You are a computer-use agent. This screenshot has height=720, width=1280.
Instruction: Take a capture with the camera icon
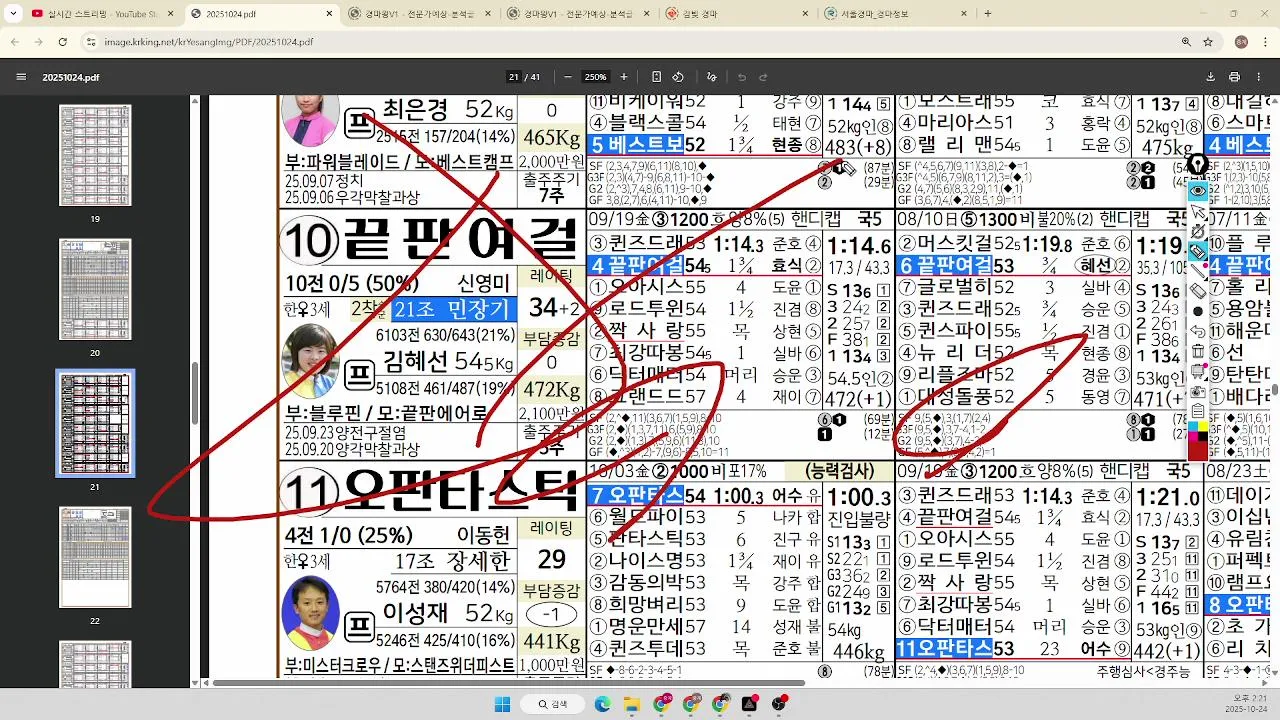(x=1197, y=391)
